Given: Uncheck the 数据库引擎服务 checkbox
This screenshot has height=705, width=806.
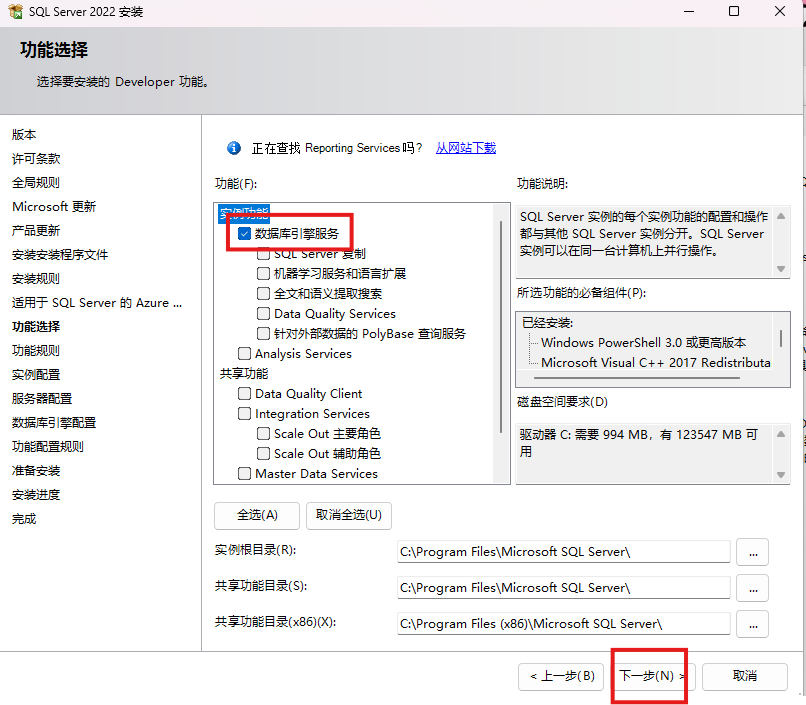Looking at the screenshot, I should click(x=245, y=234).
